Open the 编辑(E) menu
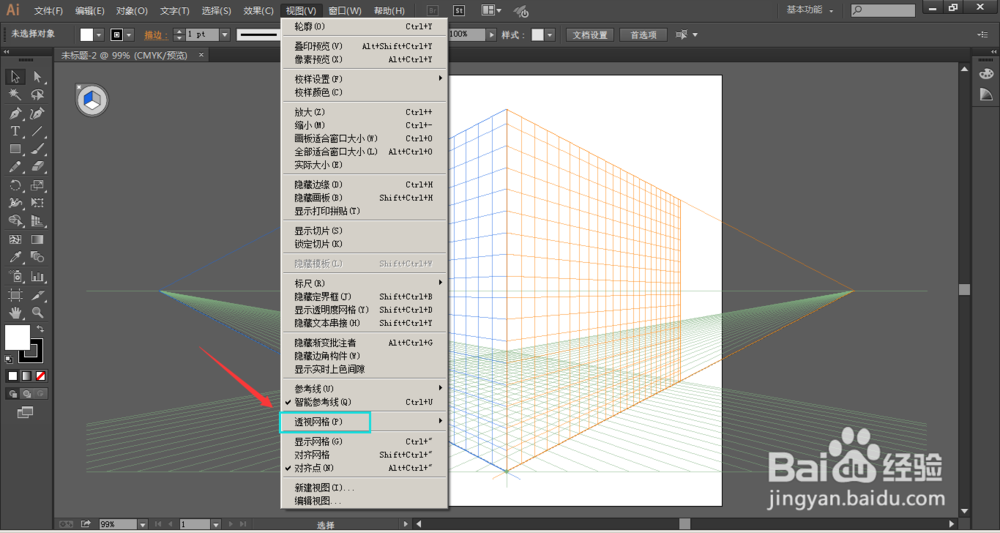Viewport: 1000px width, 533px height. pyautogui.click(x=90, y=11)
